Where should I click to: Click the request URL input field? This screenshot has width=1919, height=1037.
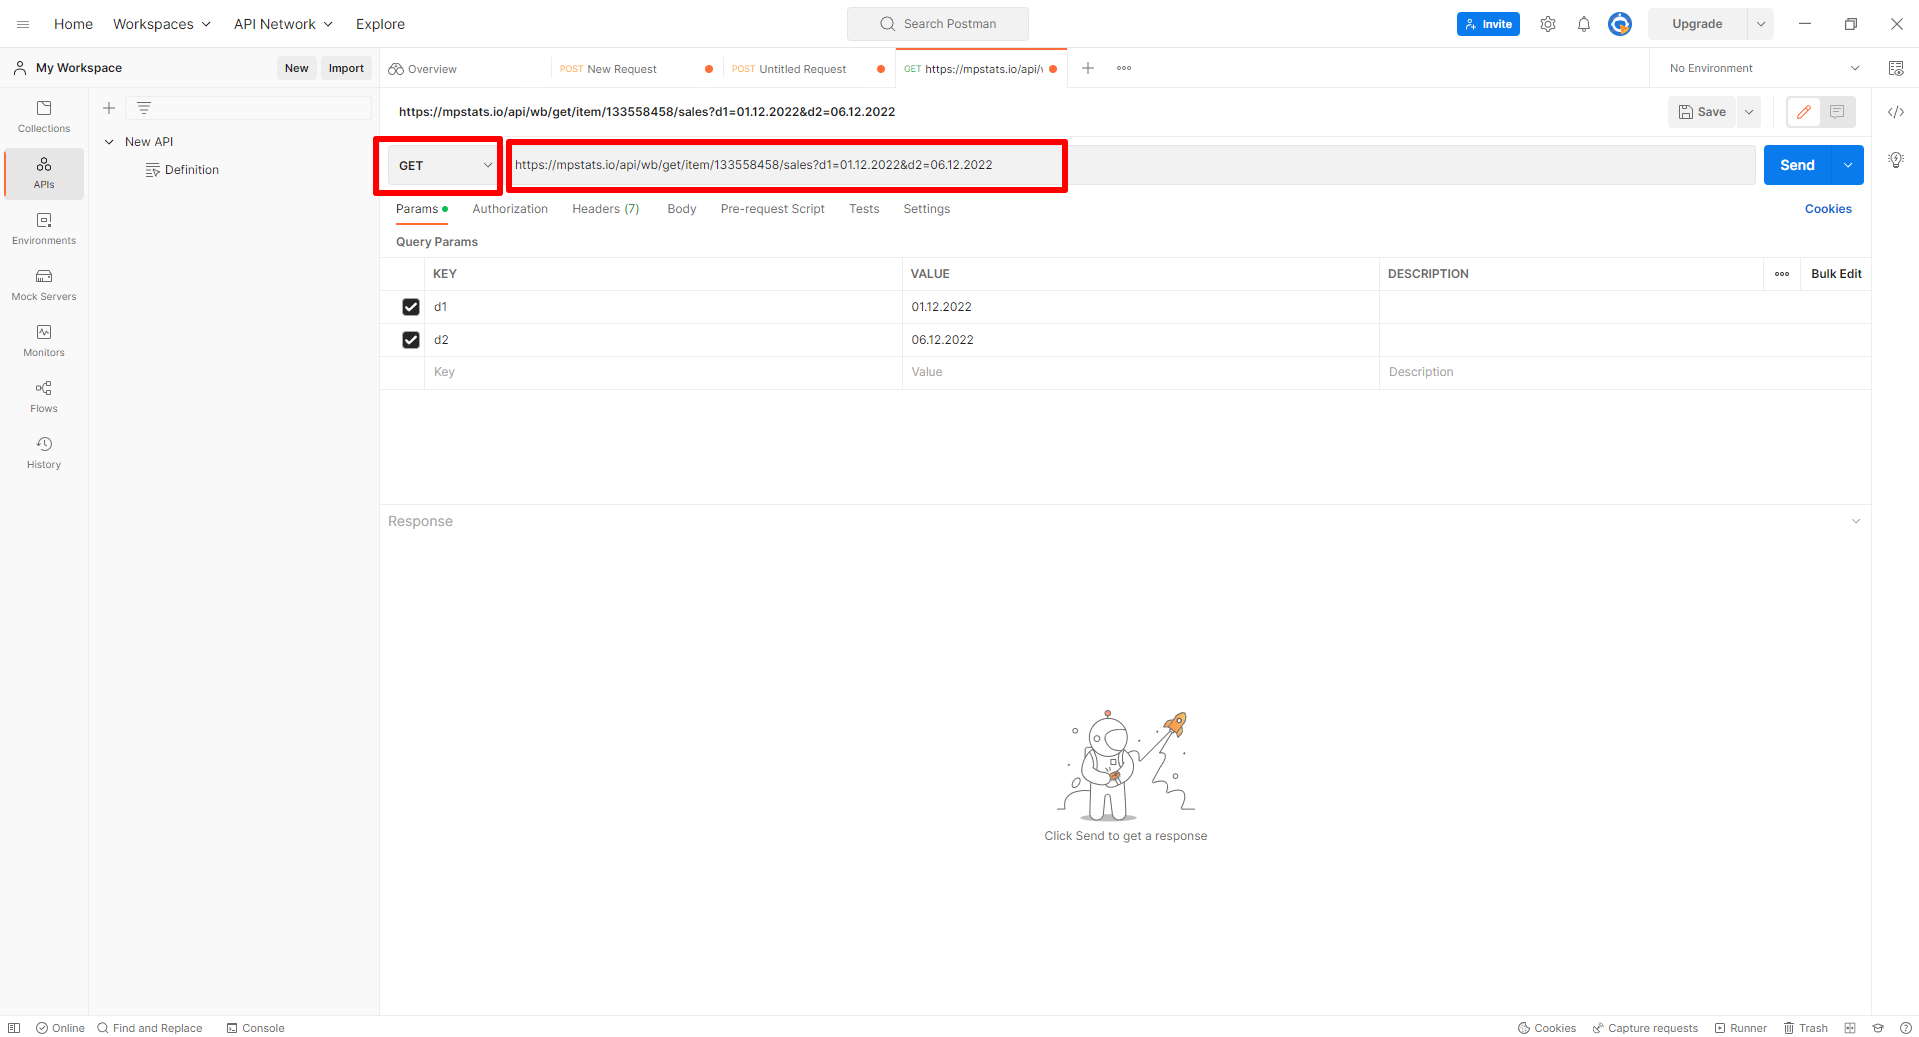click(x=1131, y=165)
